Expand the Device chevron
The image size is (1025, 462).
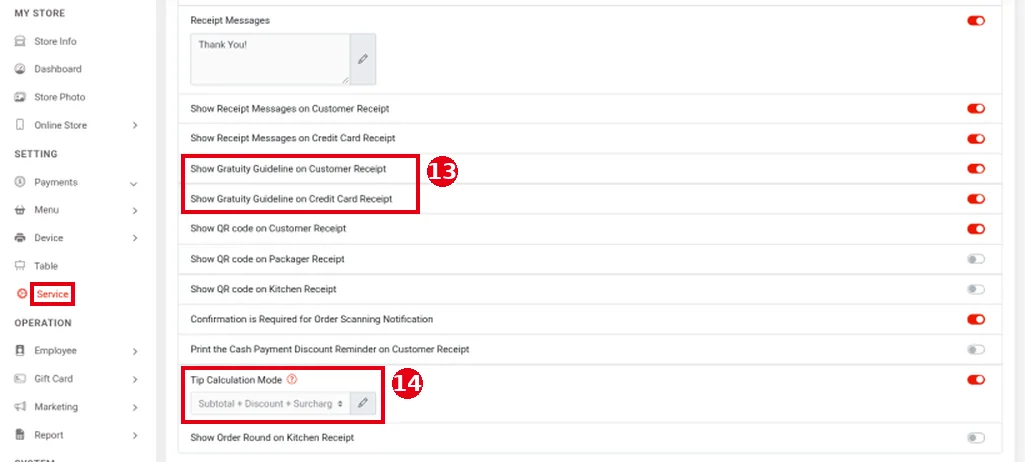(135, 239)
